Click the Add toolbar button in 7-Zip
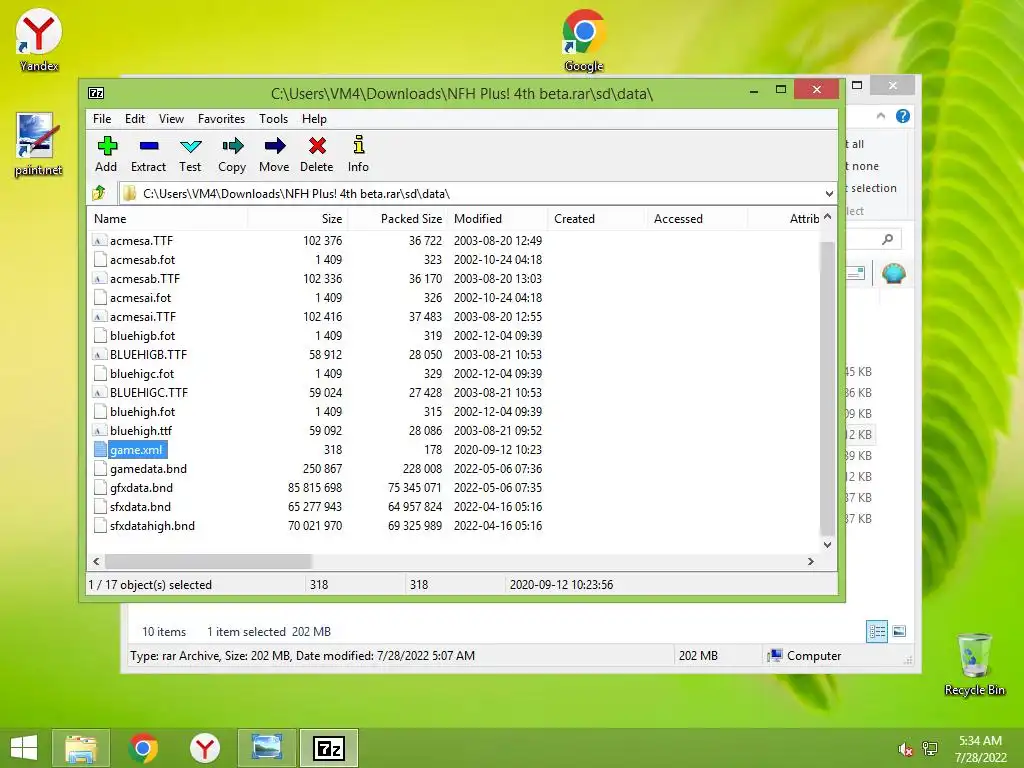 coord(106,154)
